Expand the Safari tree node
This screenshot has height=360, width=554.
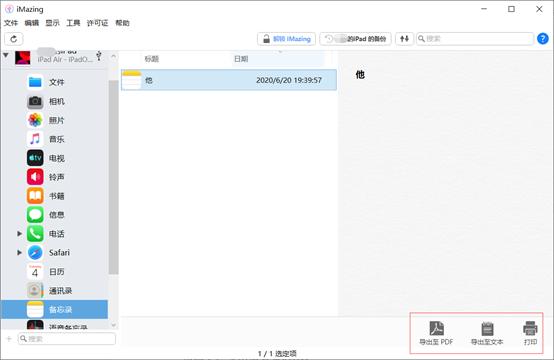(x=19, y=253)
